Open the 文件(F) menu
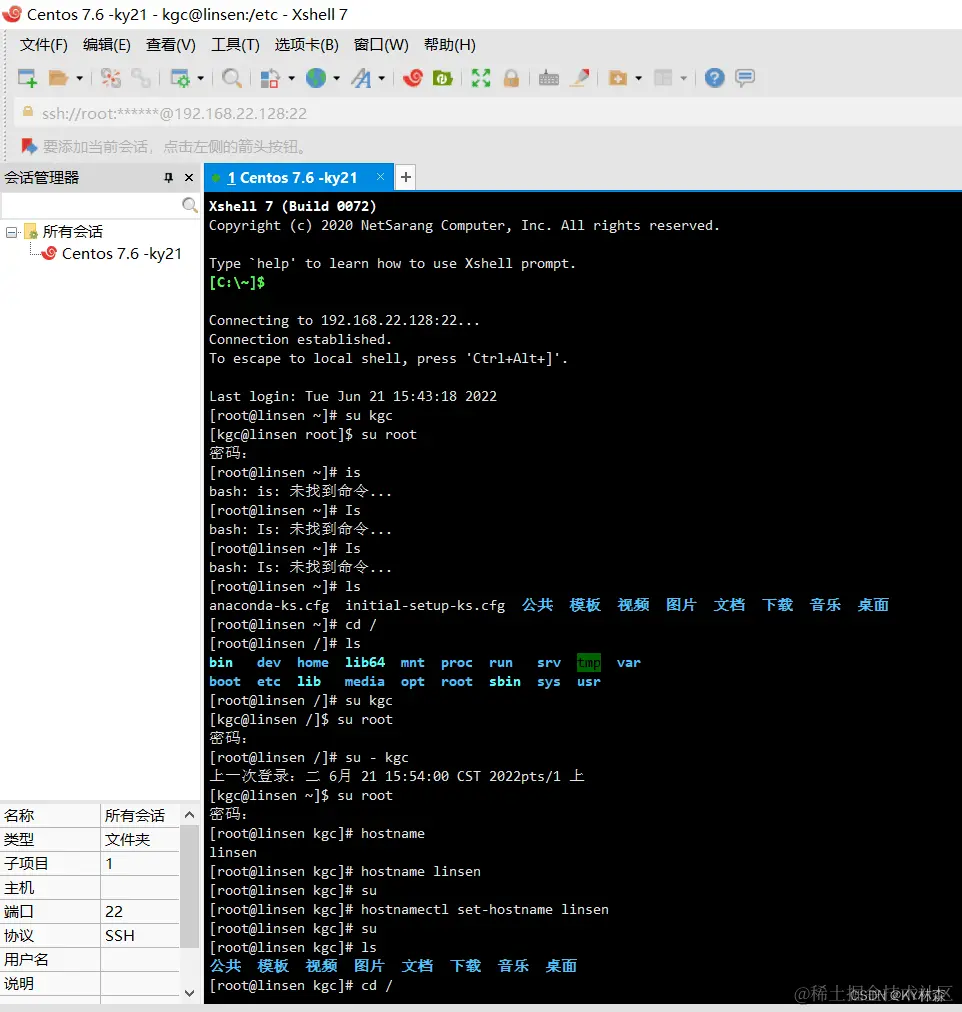This screenshot has height=1012, width=962. click(43, 45)
